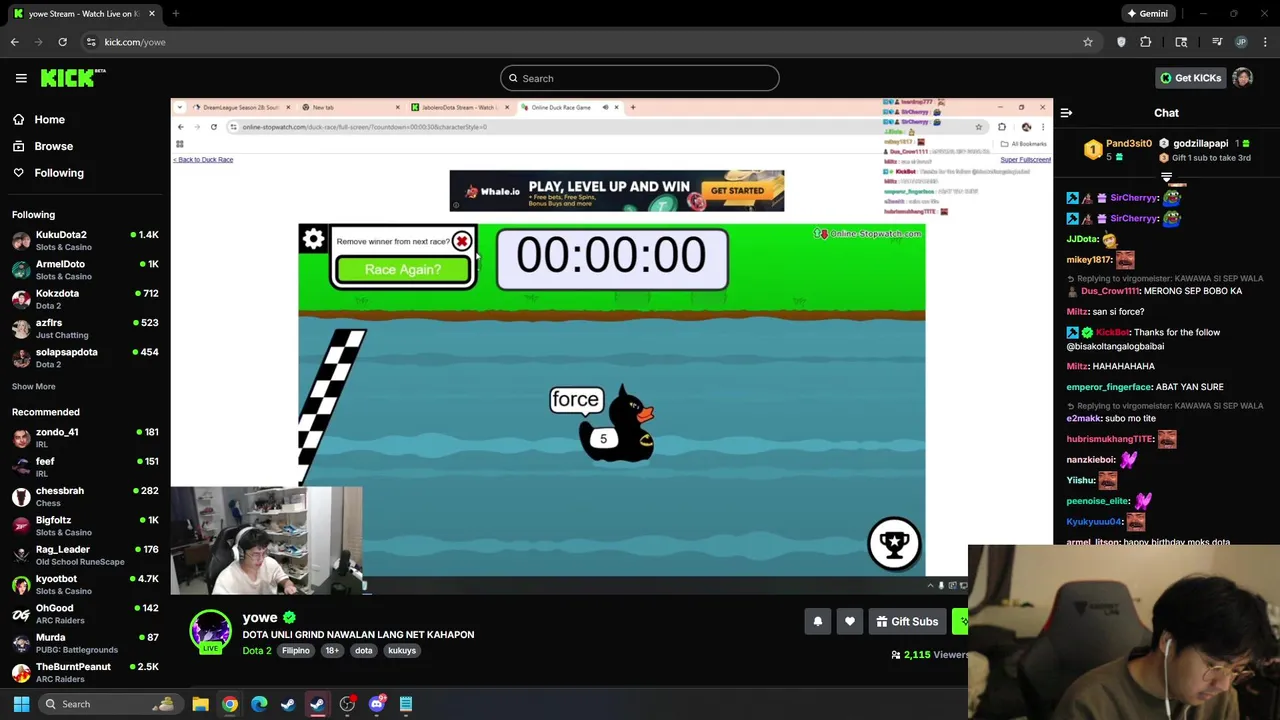Open Rag_Leader recommended channel
Image resolution: width=1280 pixels, height=720 pixels.
pos(85,555)
